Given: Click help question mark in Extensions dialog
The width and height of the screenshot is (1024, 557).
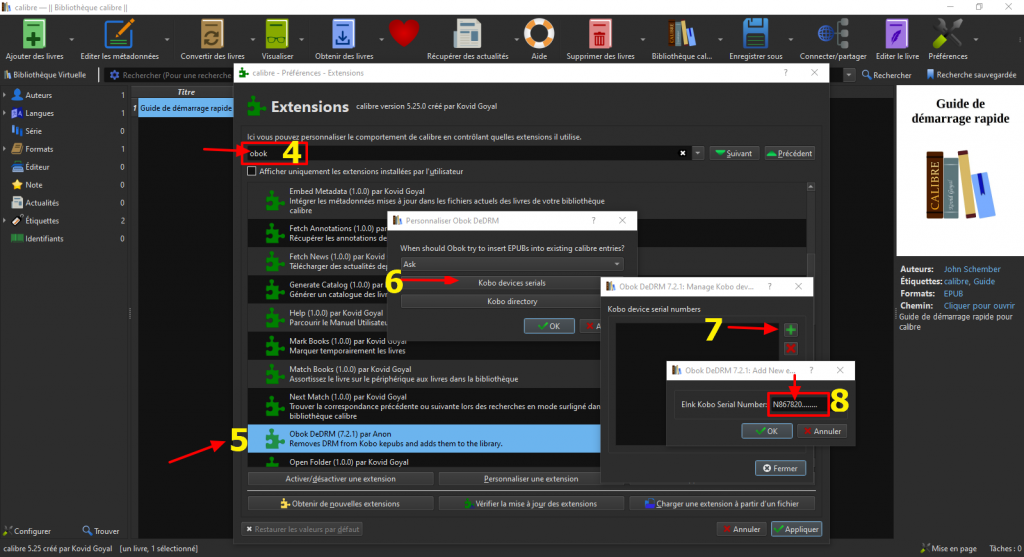Looking at the screenshot, I should point(785,73).
